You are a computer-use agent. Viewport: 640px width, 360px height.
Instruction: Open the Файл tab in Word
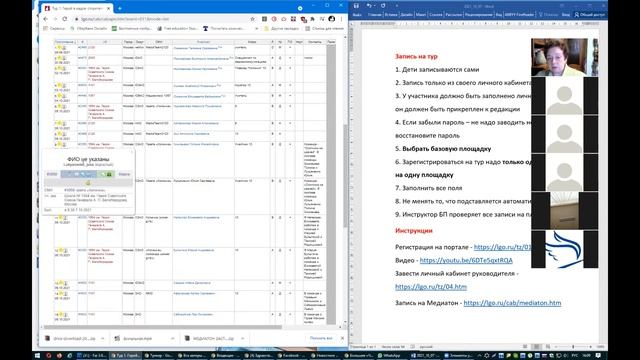[x=357, y=15]
